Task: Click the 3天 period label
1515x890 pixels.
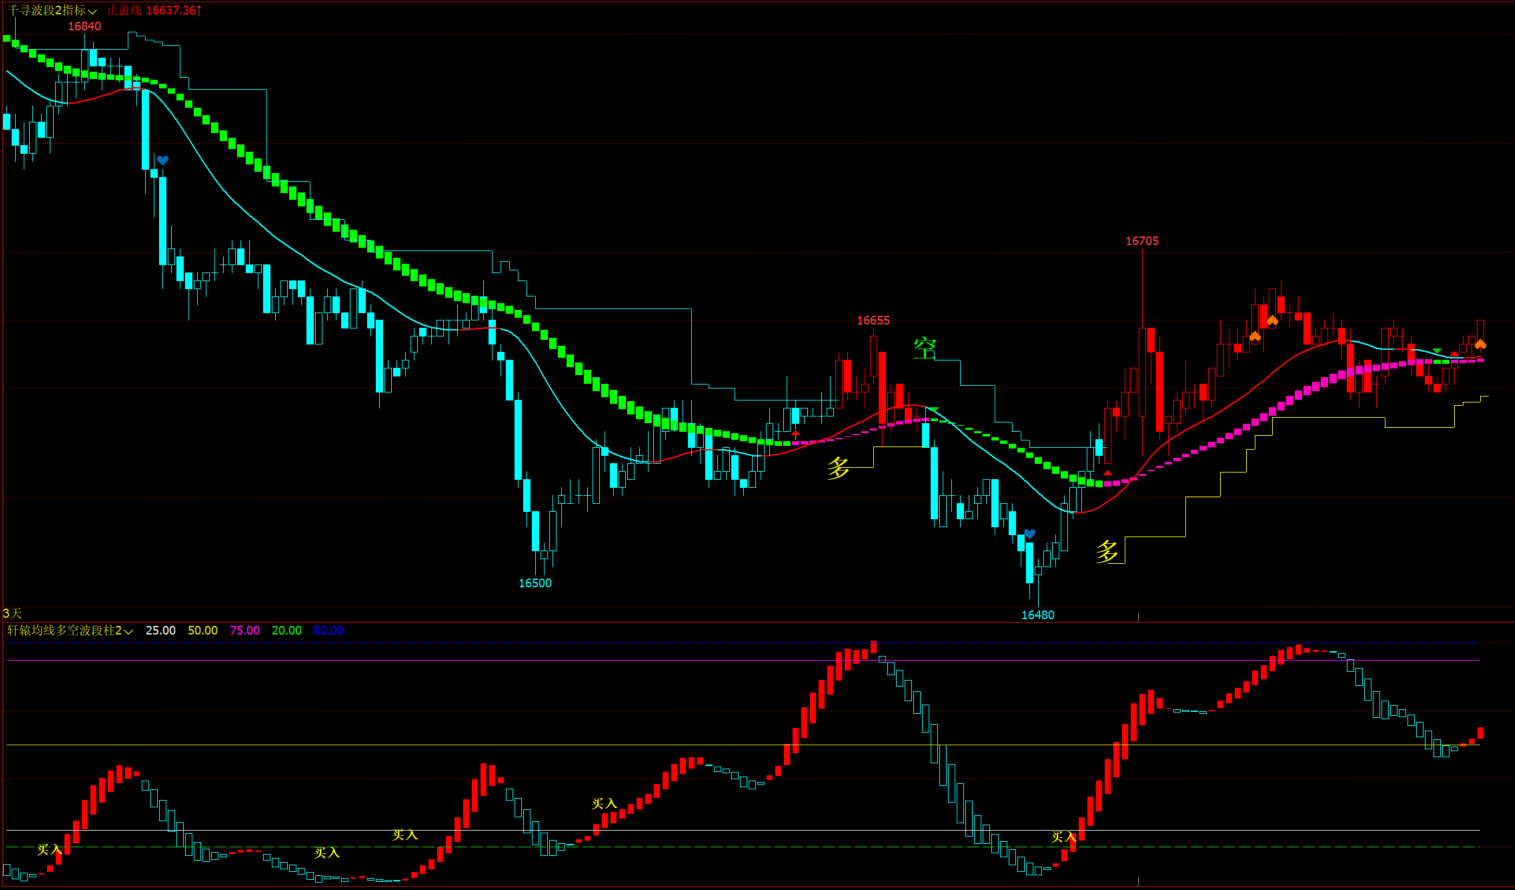Action: coord(12,613)
